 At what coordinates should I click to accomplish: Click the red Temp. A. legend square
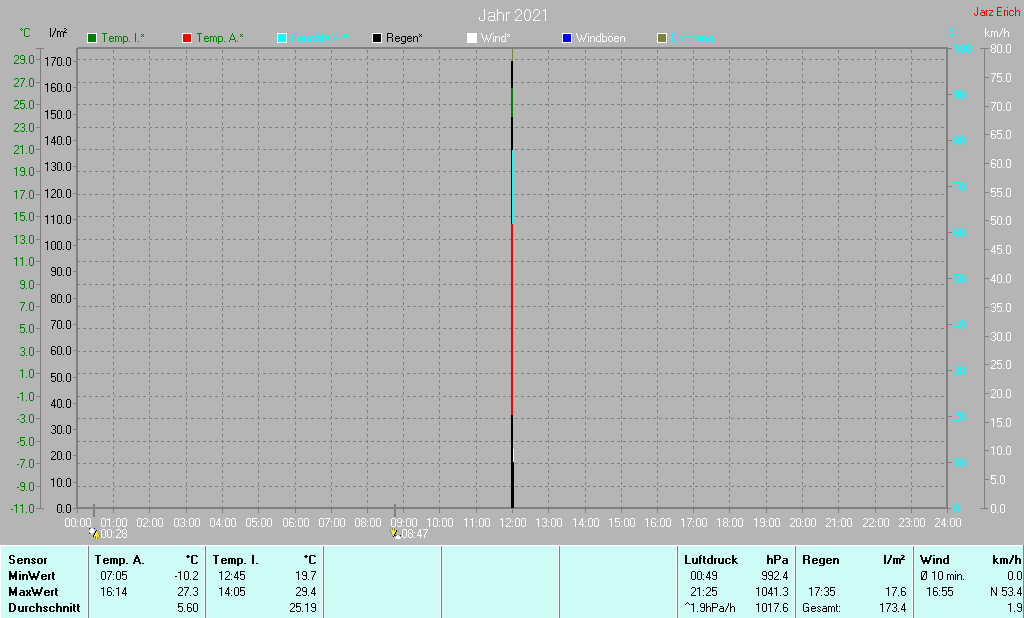187,38
